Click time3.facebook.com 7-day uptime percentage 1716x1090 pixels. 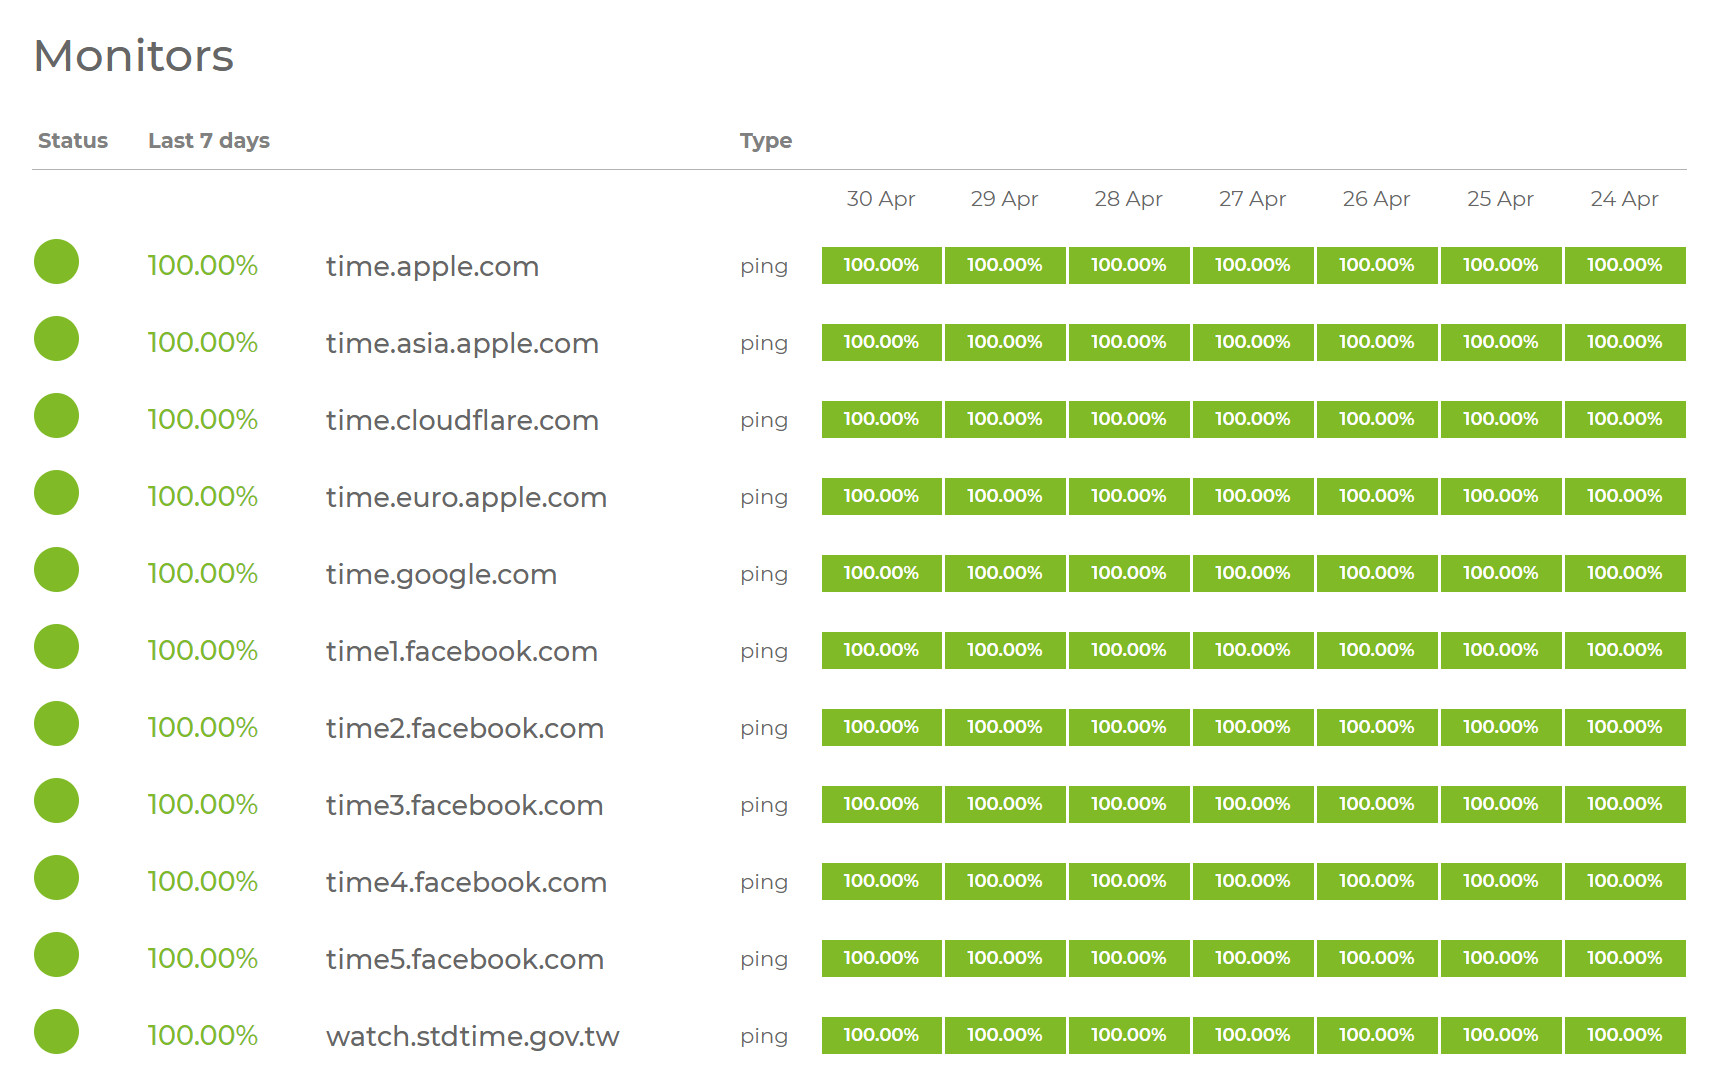click(x=203, y=805)
